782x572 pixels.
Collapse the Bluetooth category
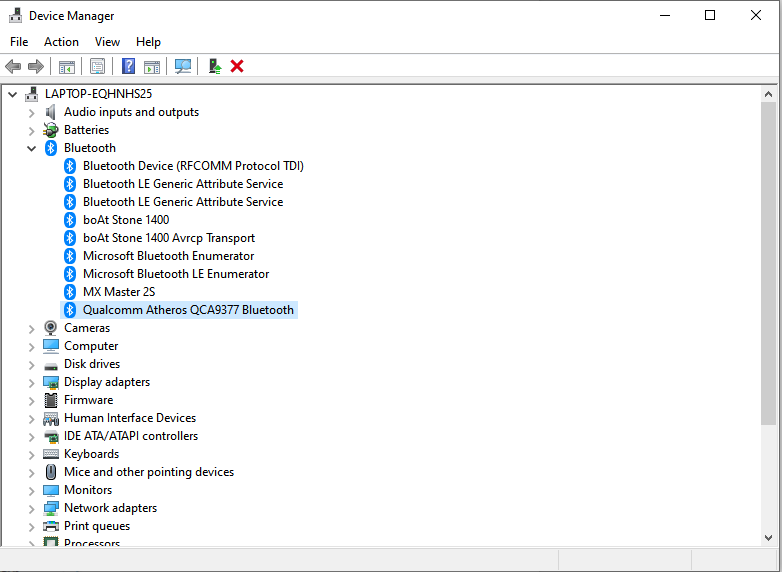(31, 148)
